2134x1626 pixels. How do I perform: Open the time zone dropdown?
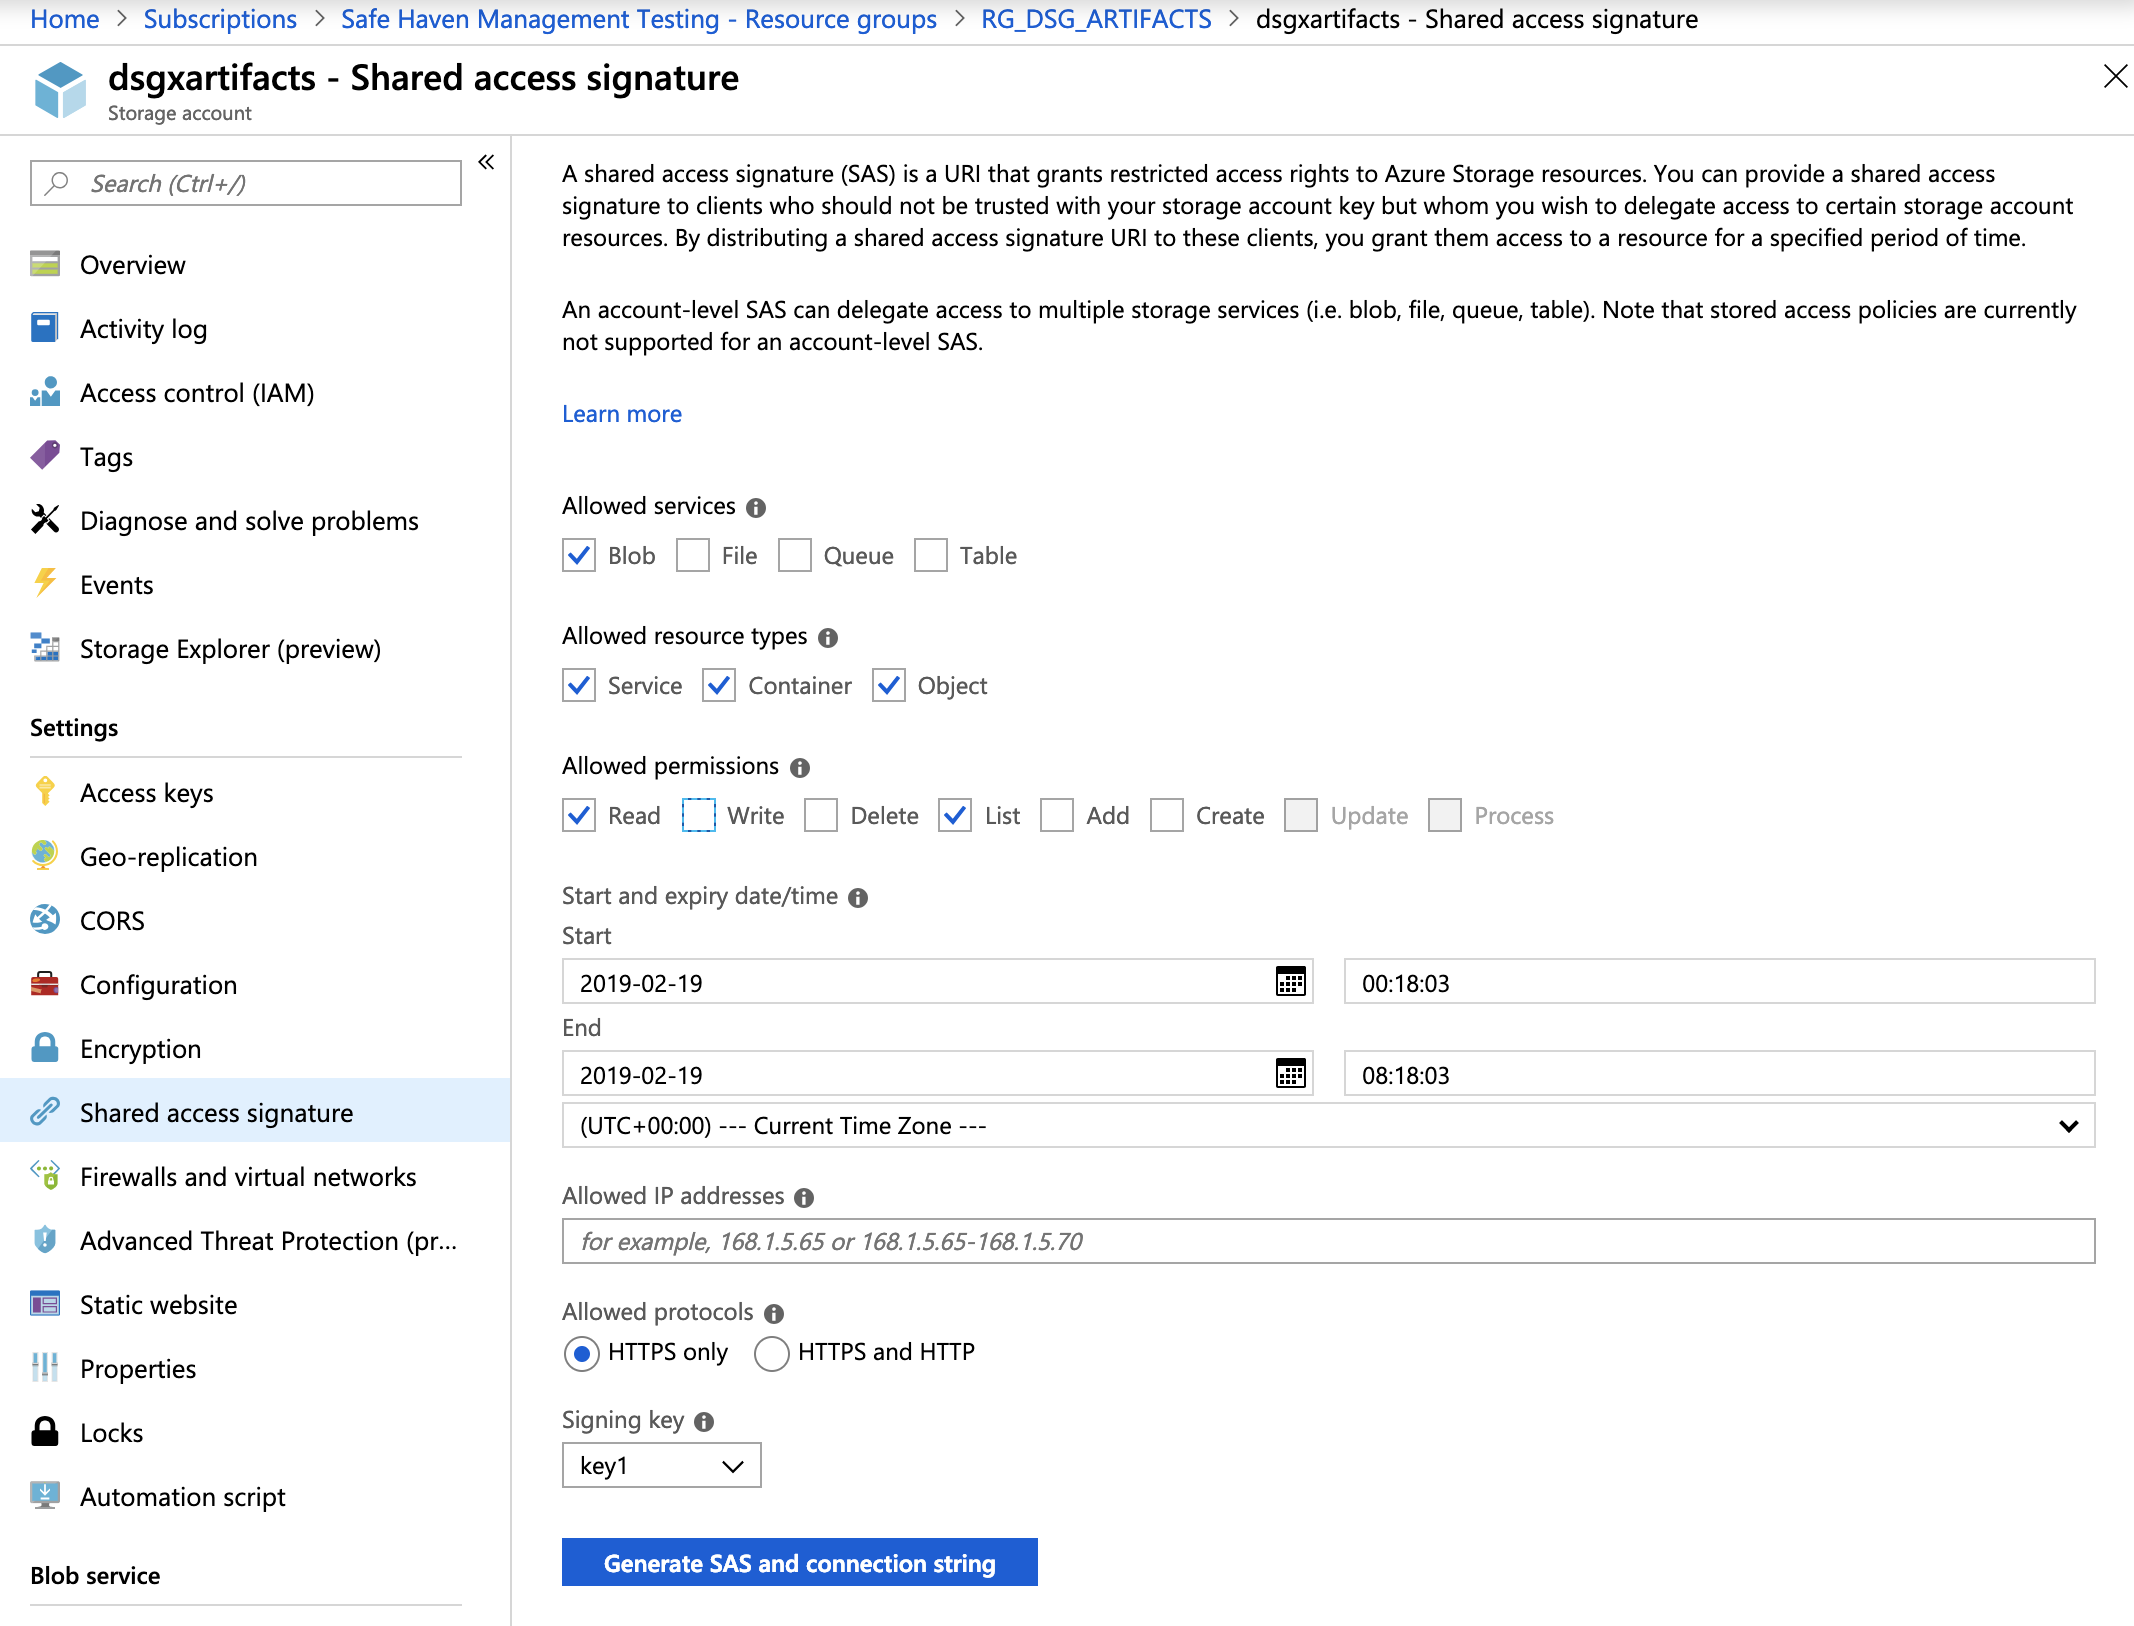(1328, 1125)
